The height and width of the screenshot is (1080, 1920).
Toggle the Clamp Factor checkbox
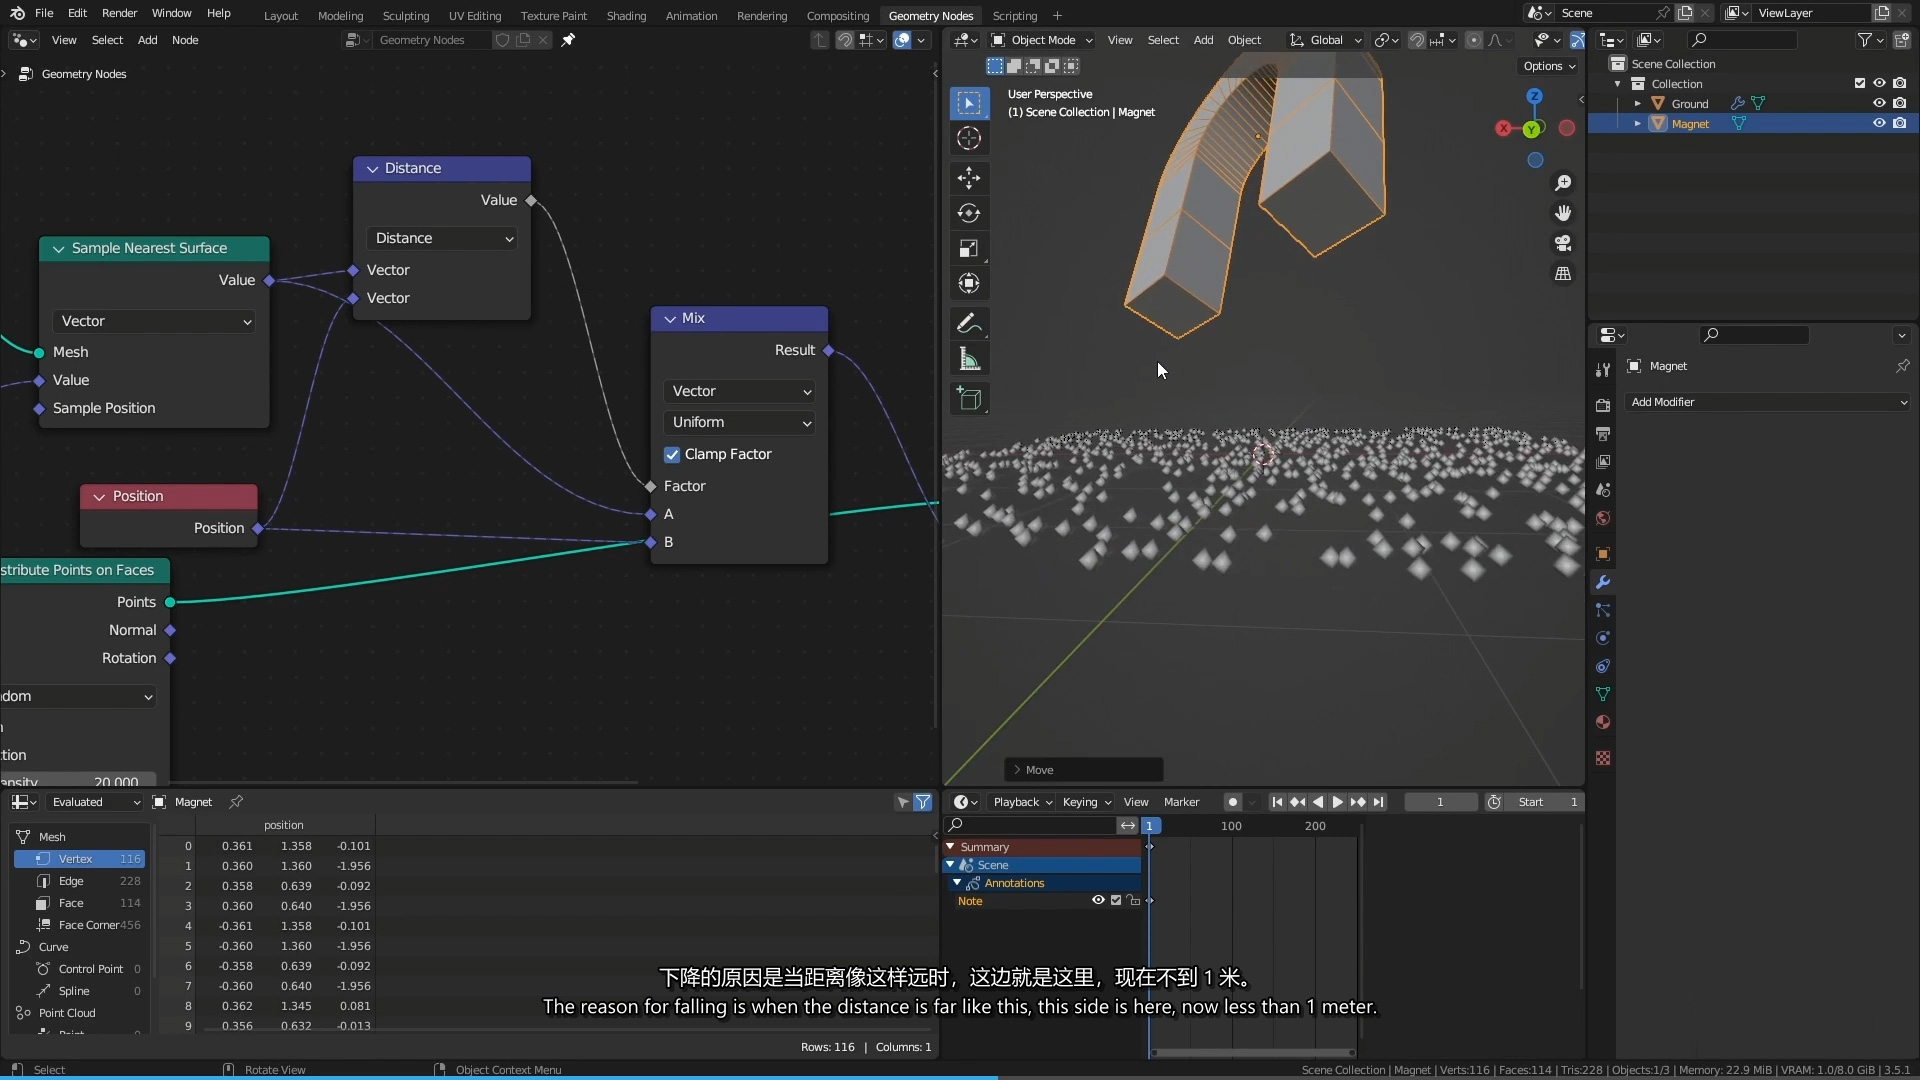pyautogui.click(x=672, y=454)
